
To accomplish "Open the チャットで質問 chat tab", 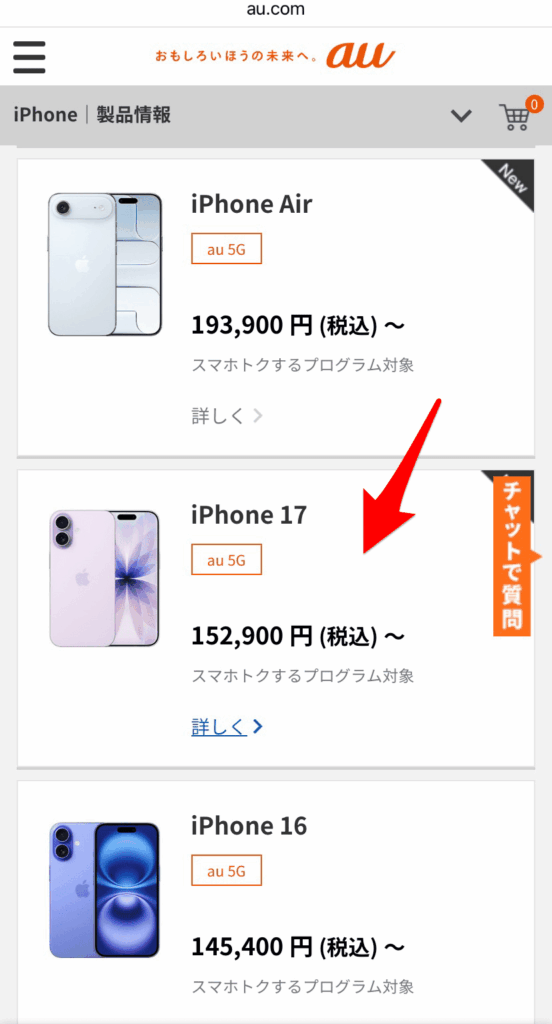I will pos(512,556).
